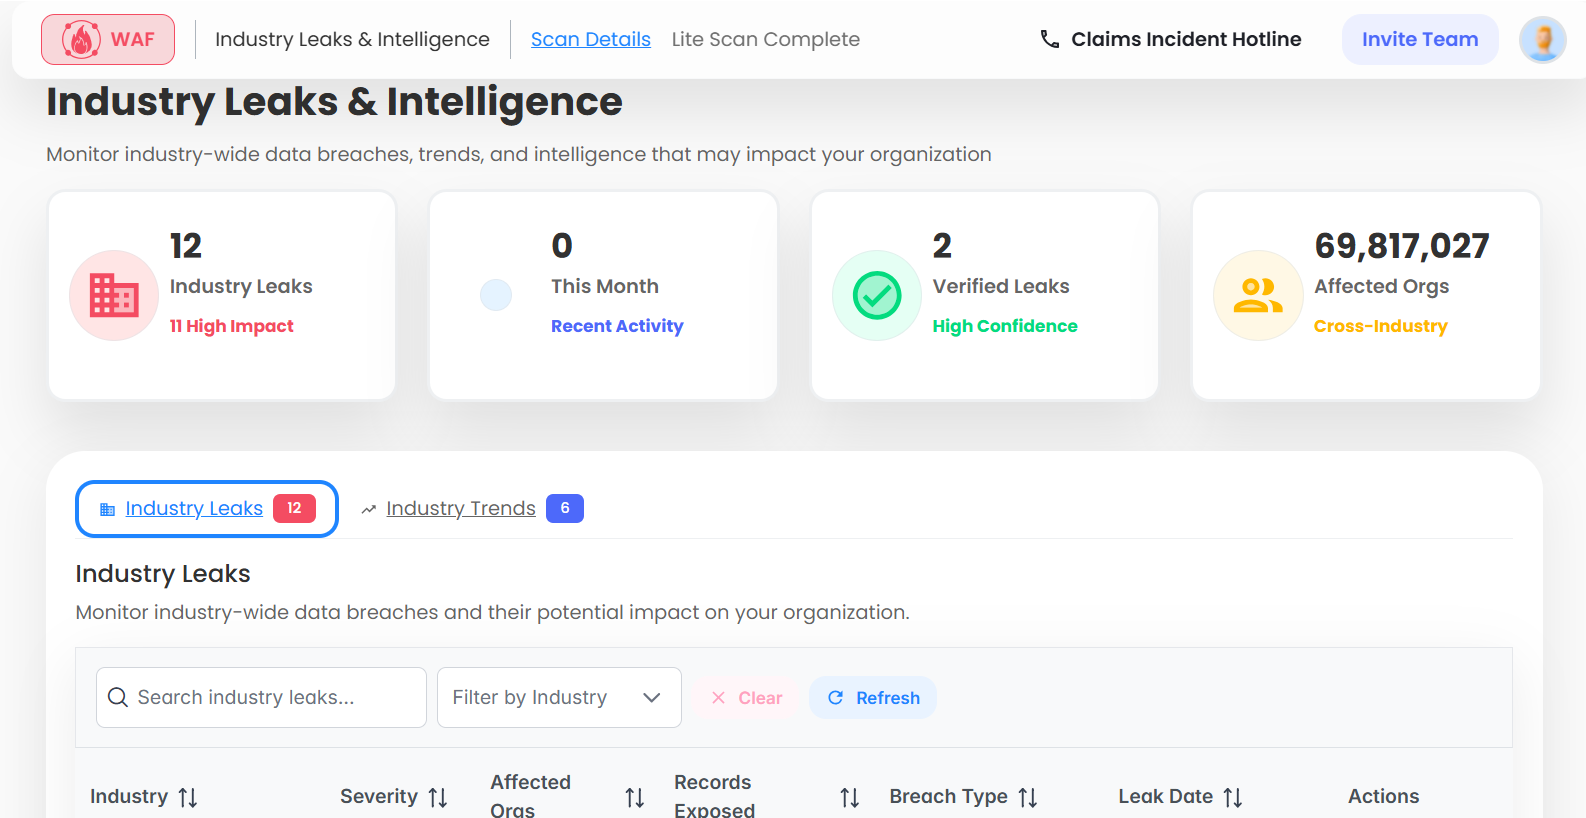Open the user profile avatar
The width and height of the screenshot is (1586, 818).
point(1542,40)
